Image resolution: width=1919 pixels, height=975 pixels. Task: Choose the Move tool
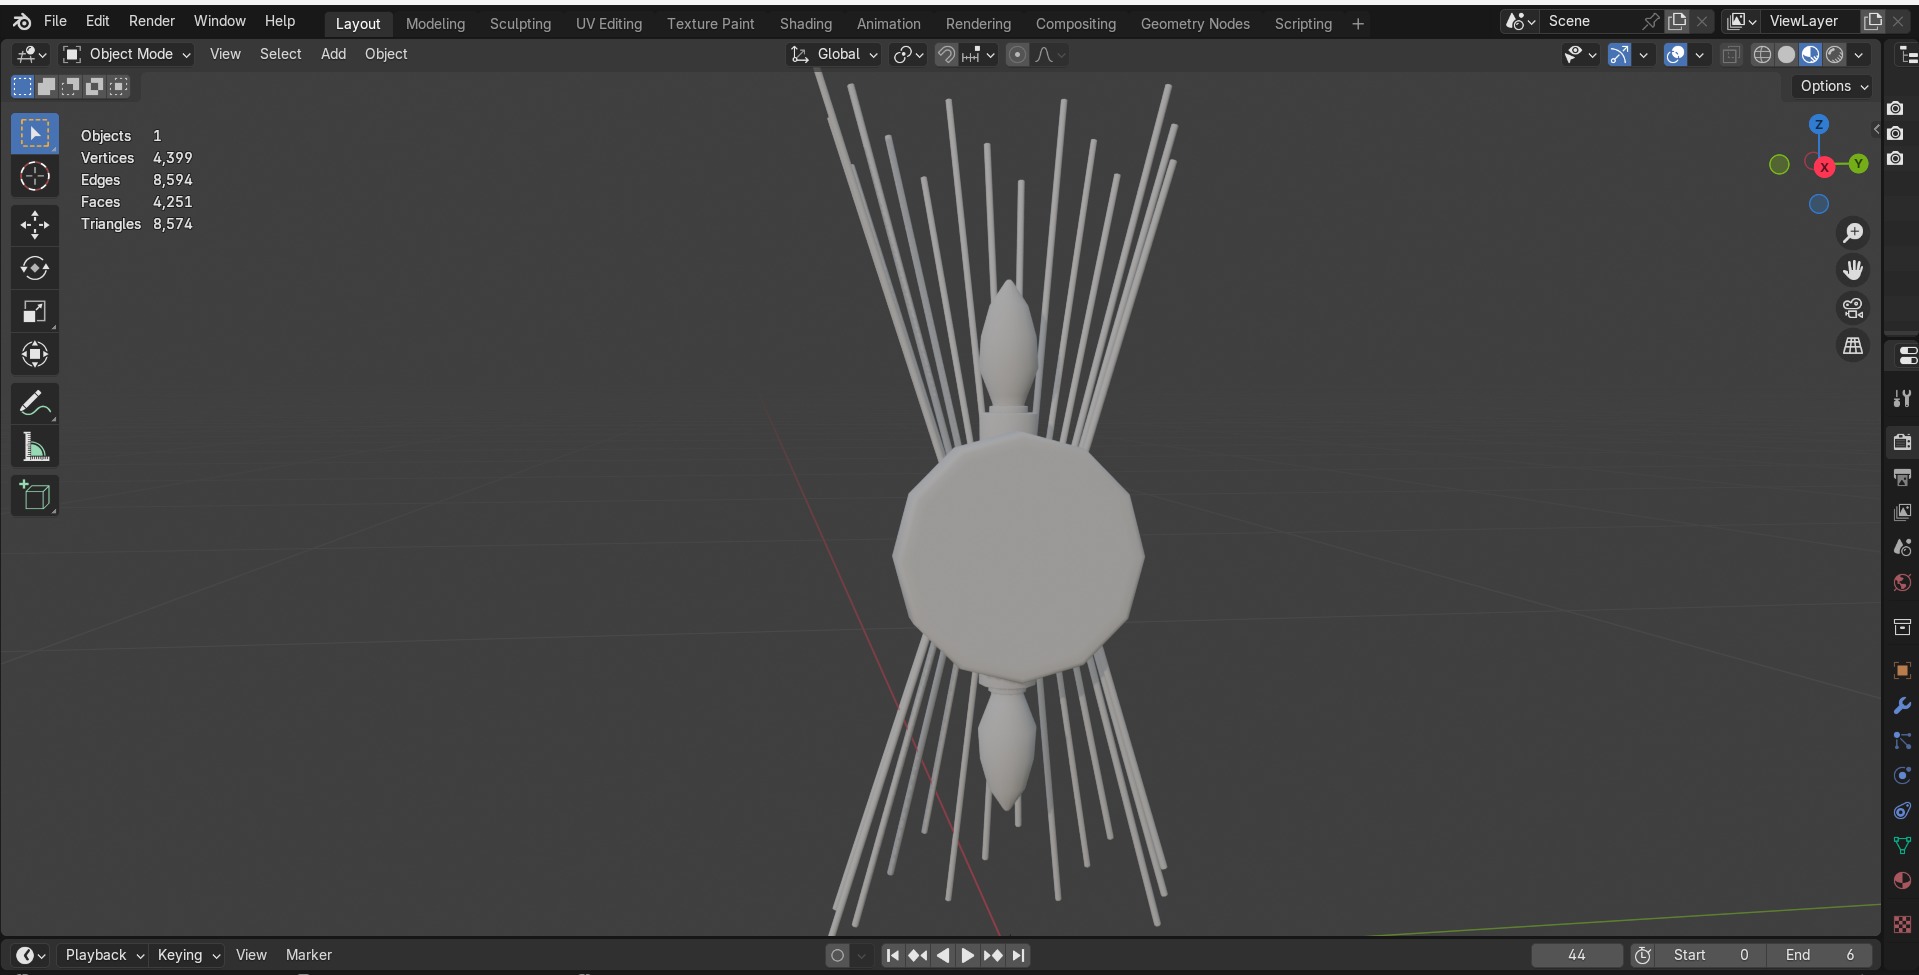pos(35,225)
